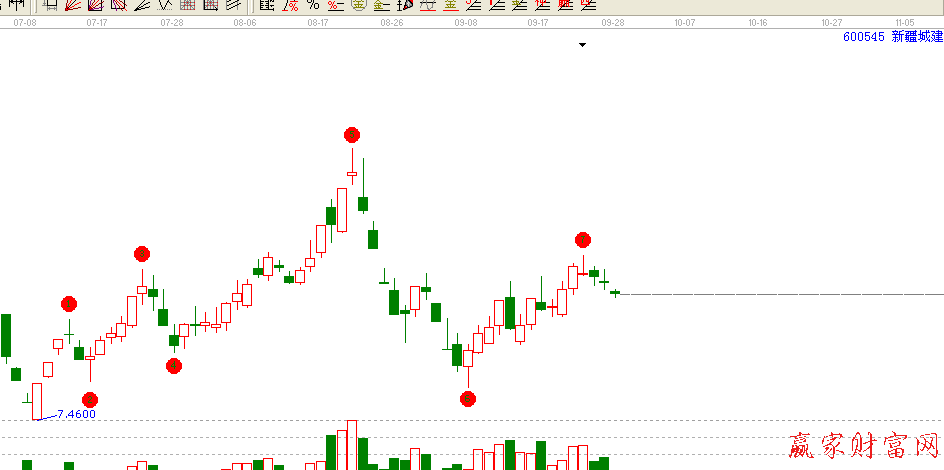Select the black fan-lines drawing tool
This screenshot has width=944, height=470.
[142, 5]
